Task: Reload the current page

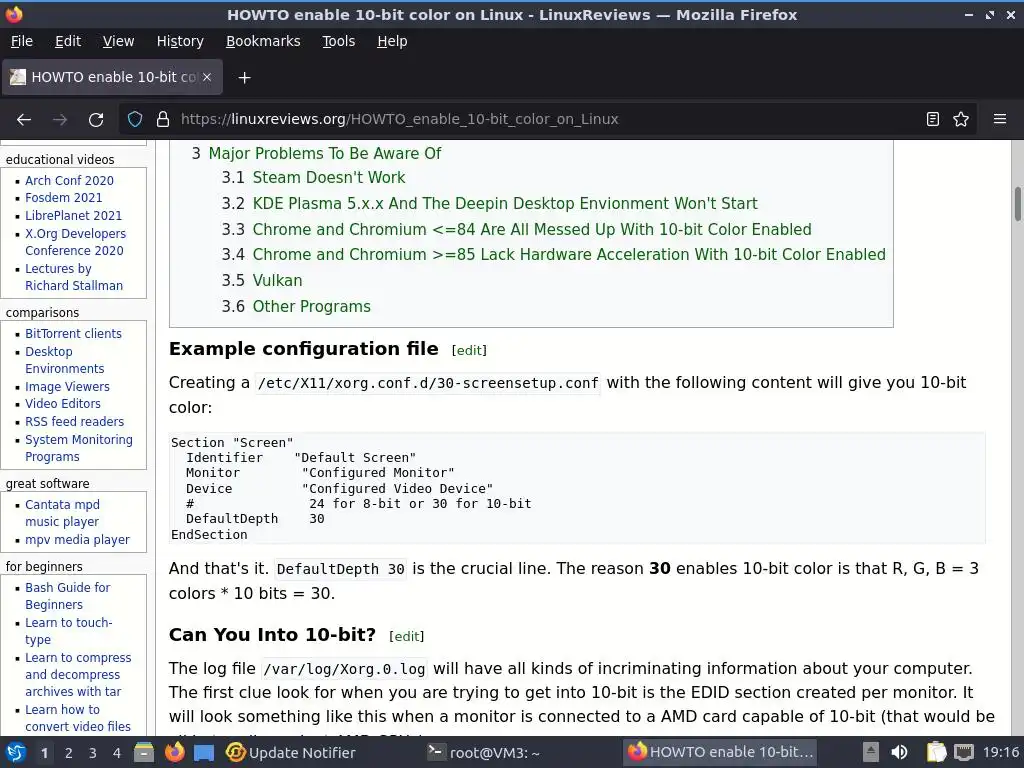Action: click(x=96, y=120)
